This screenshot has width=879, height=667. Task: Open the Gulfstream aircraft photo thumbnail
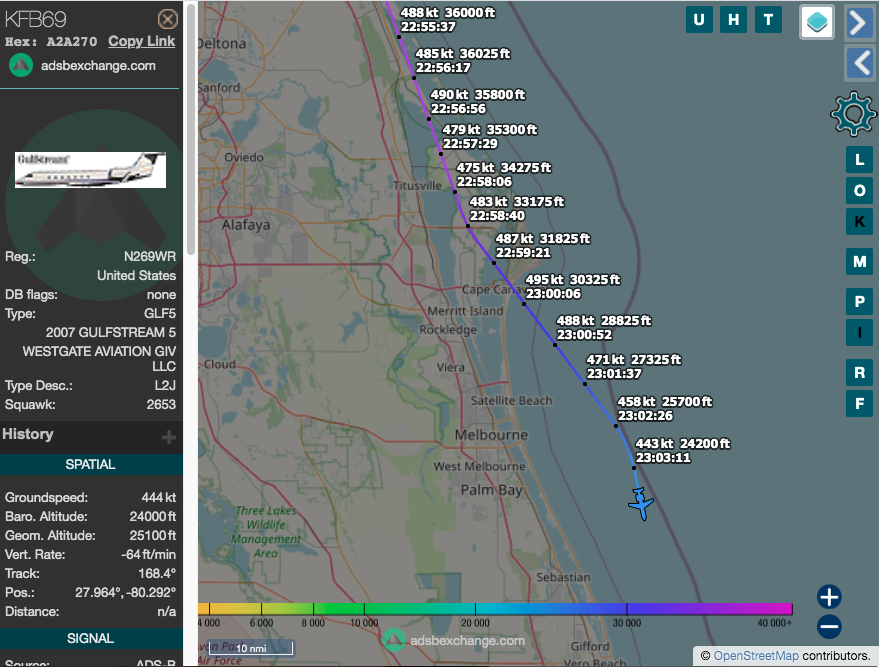coord(90,170)
